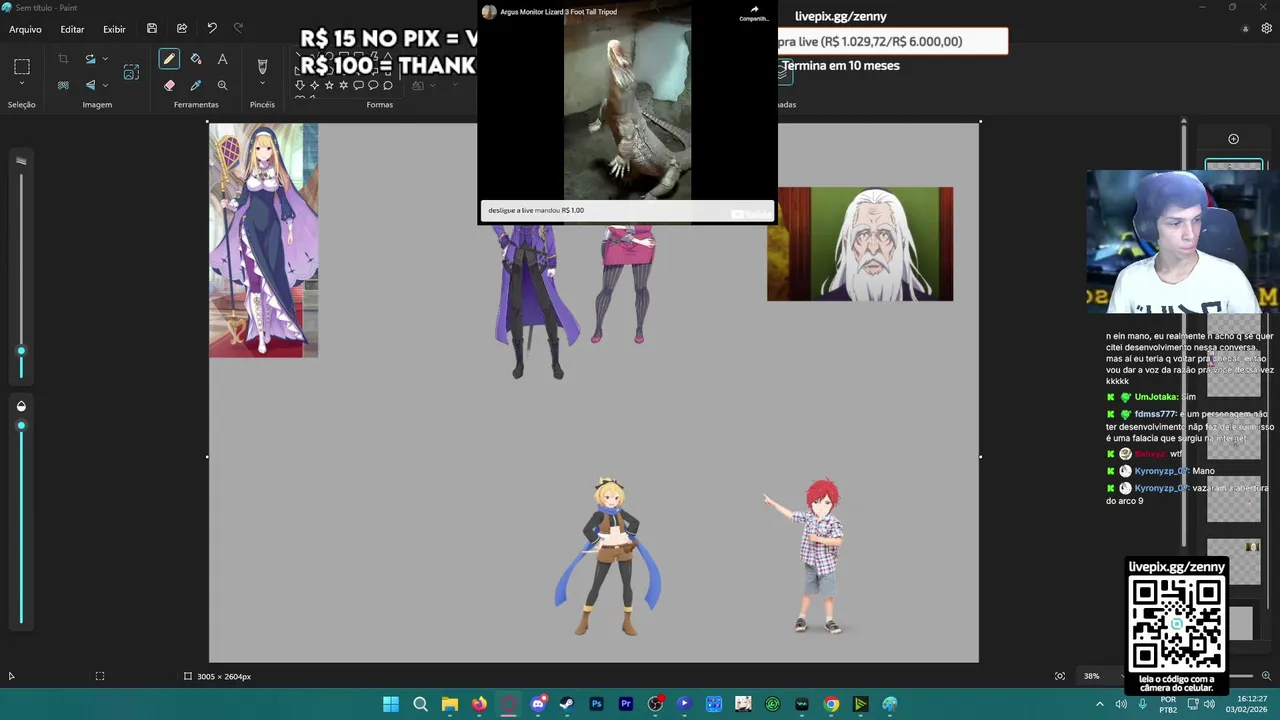Add a new layer with plus icon
Image resolution: width=1280 pixels, height=720 pixels.
1233,139
